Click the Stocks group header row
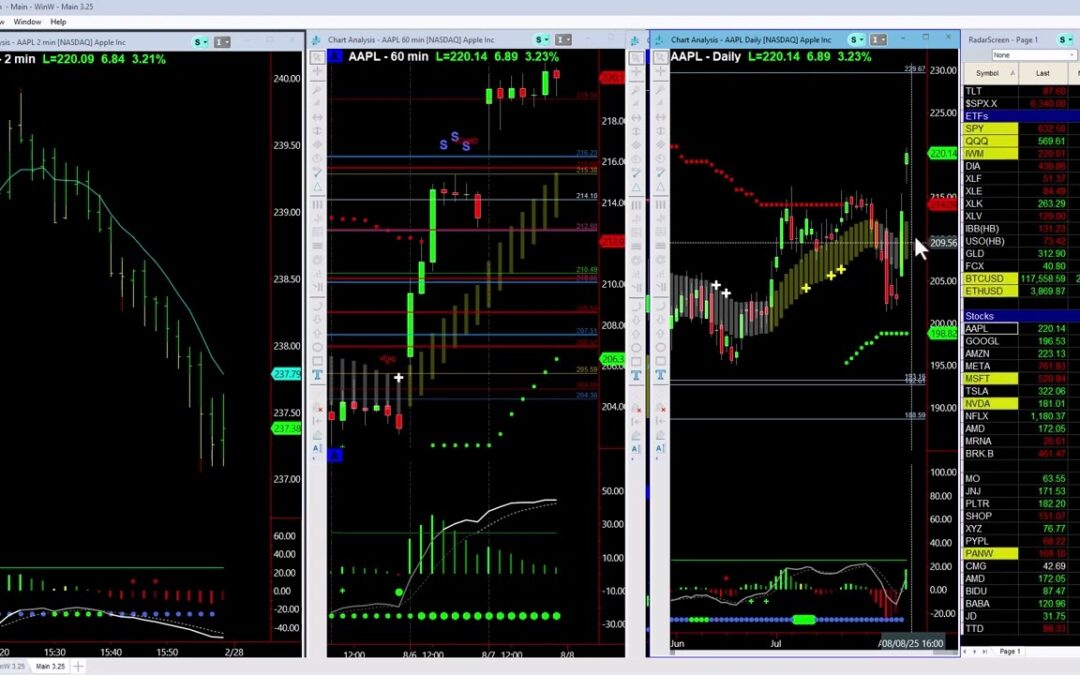The height and width of the screenshot is (675, 1080). pyautogui.click(x=1021, y=316)
